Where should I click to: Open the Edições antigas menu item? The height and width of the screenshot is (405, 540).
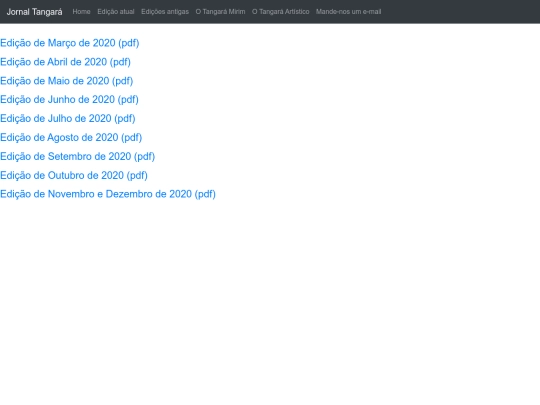point(165,12)
